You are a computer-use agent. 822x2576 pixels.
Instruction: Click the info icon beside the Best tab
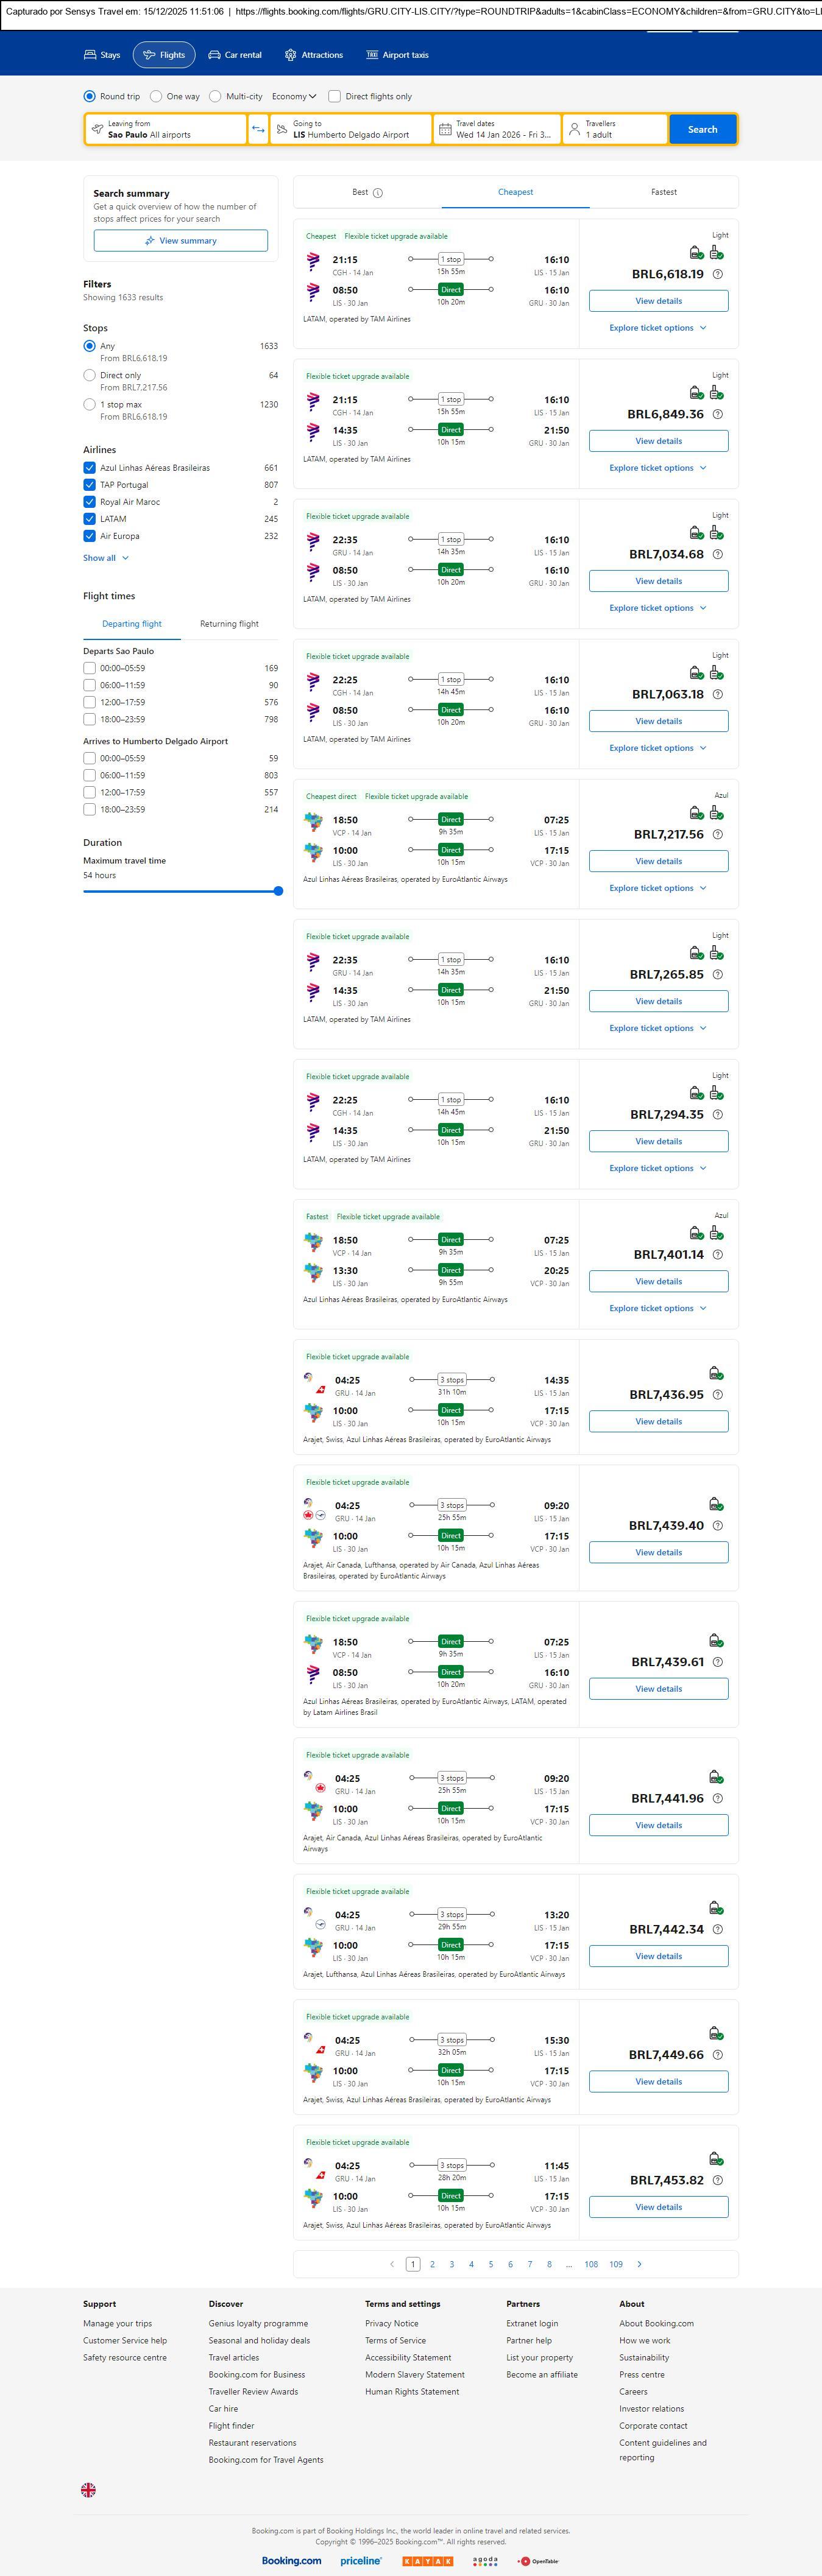click(378, 193)
